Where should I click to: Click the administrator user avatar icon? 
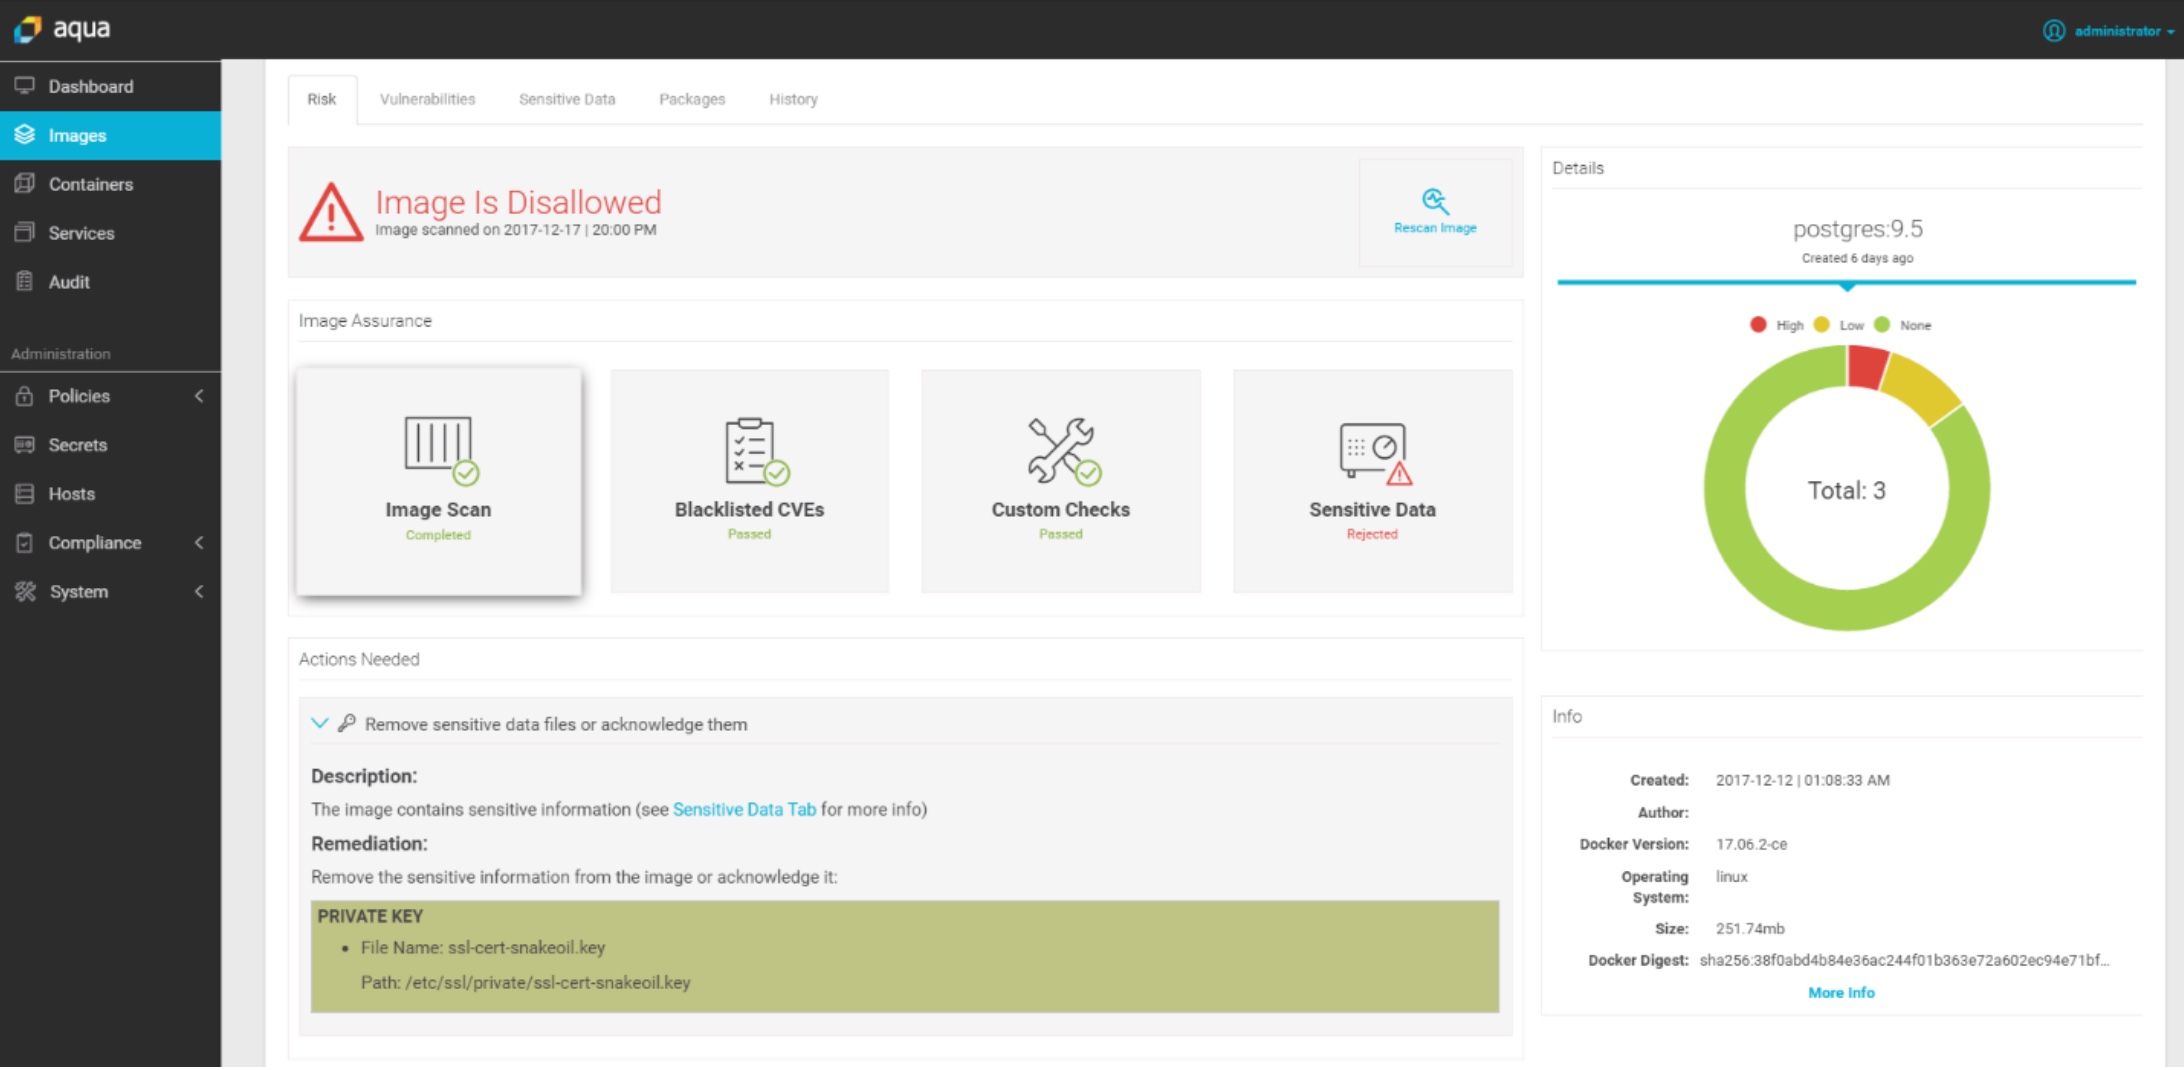tap(2054, 31)
